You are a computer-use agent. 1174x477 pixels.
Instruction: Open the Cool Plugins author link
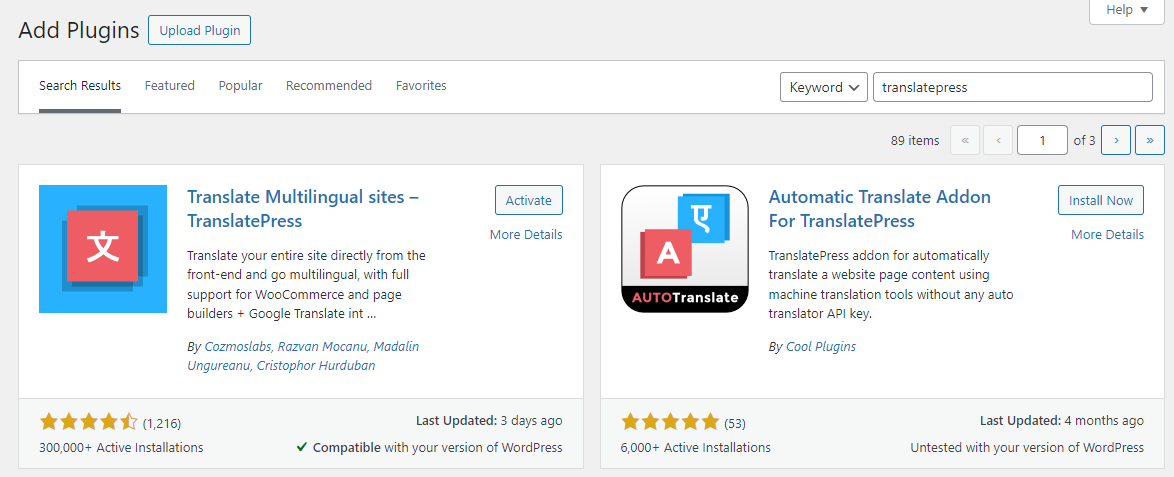(821, 347)
